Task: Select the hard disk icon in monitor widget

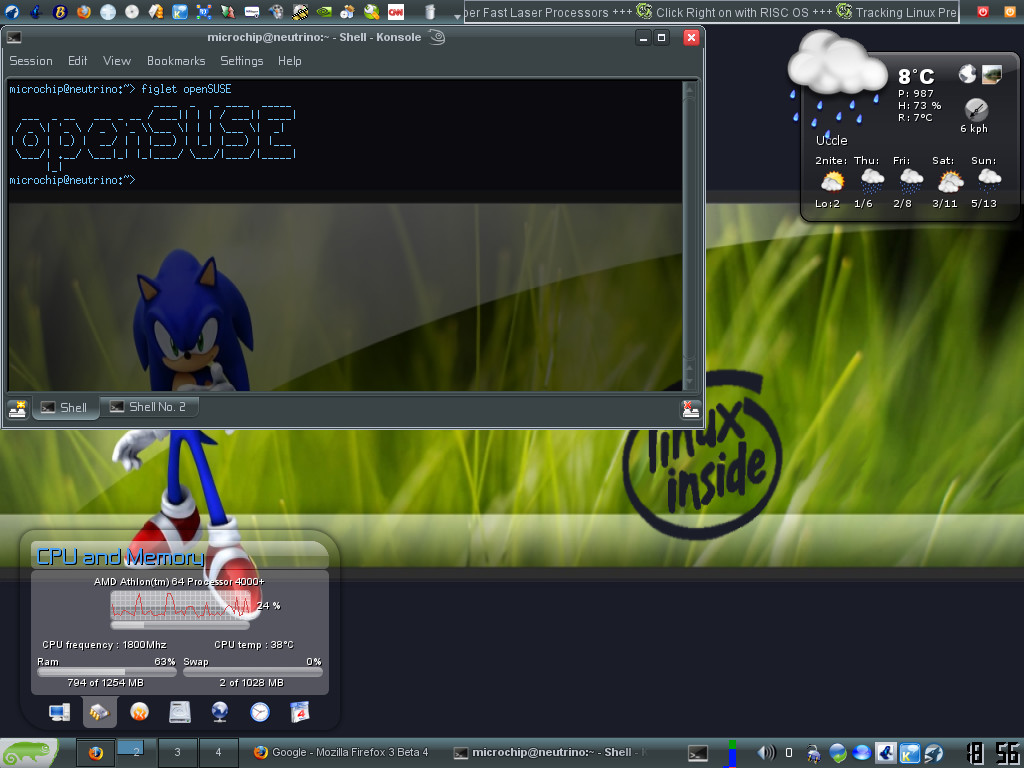Action: [x=180, y=712]
